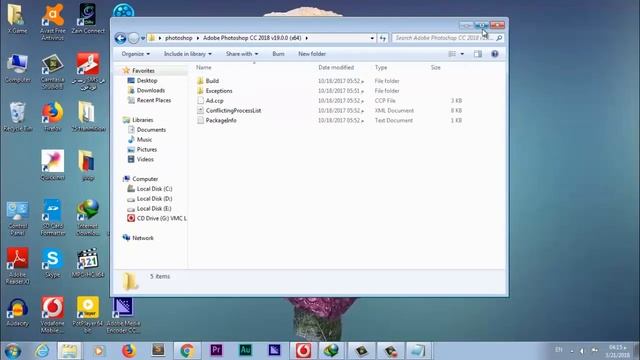Open the Windows Start menu
640x360 pixels.
[x=12, y=351]
